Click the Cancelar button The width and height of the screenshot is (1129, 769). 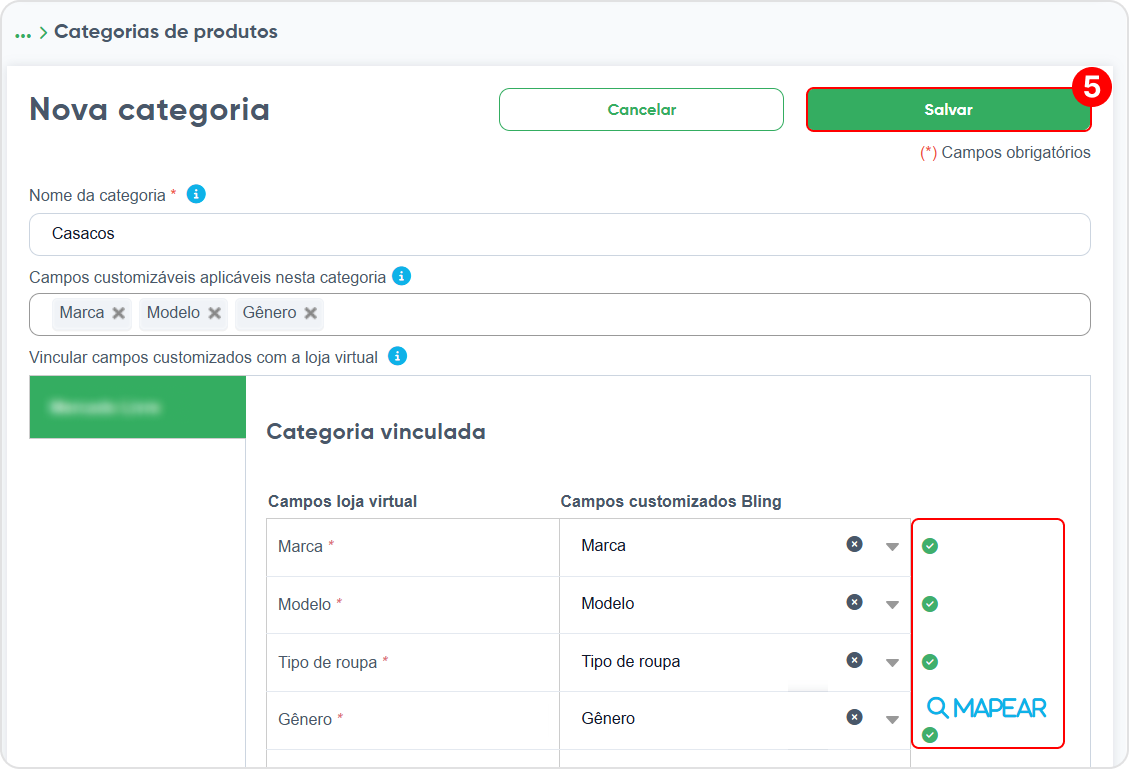641,109
